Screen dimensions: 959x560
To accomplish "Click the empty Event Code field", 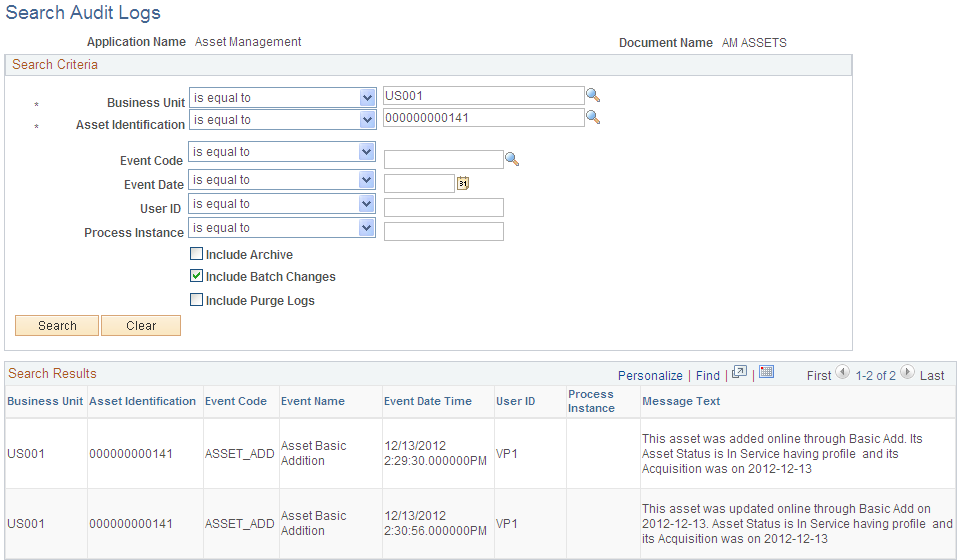I will click(443, 160).
